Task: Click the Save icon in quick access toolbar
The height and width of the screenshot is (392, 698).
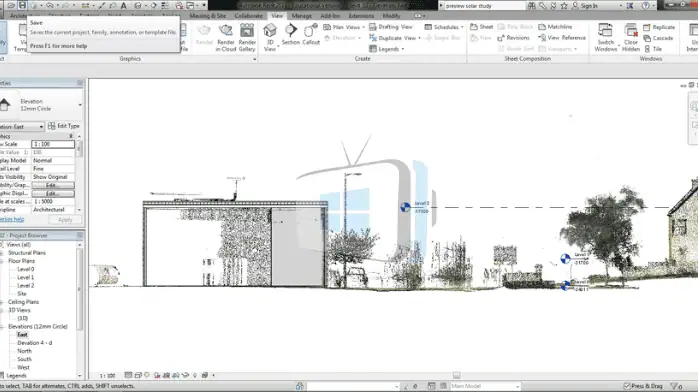Action: [x=22, y=5]
